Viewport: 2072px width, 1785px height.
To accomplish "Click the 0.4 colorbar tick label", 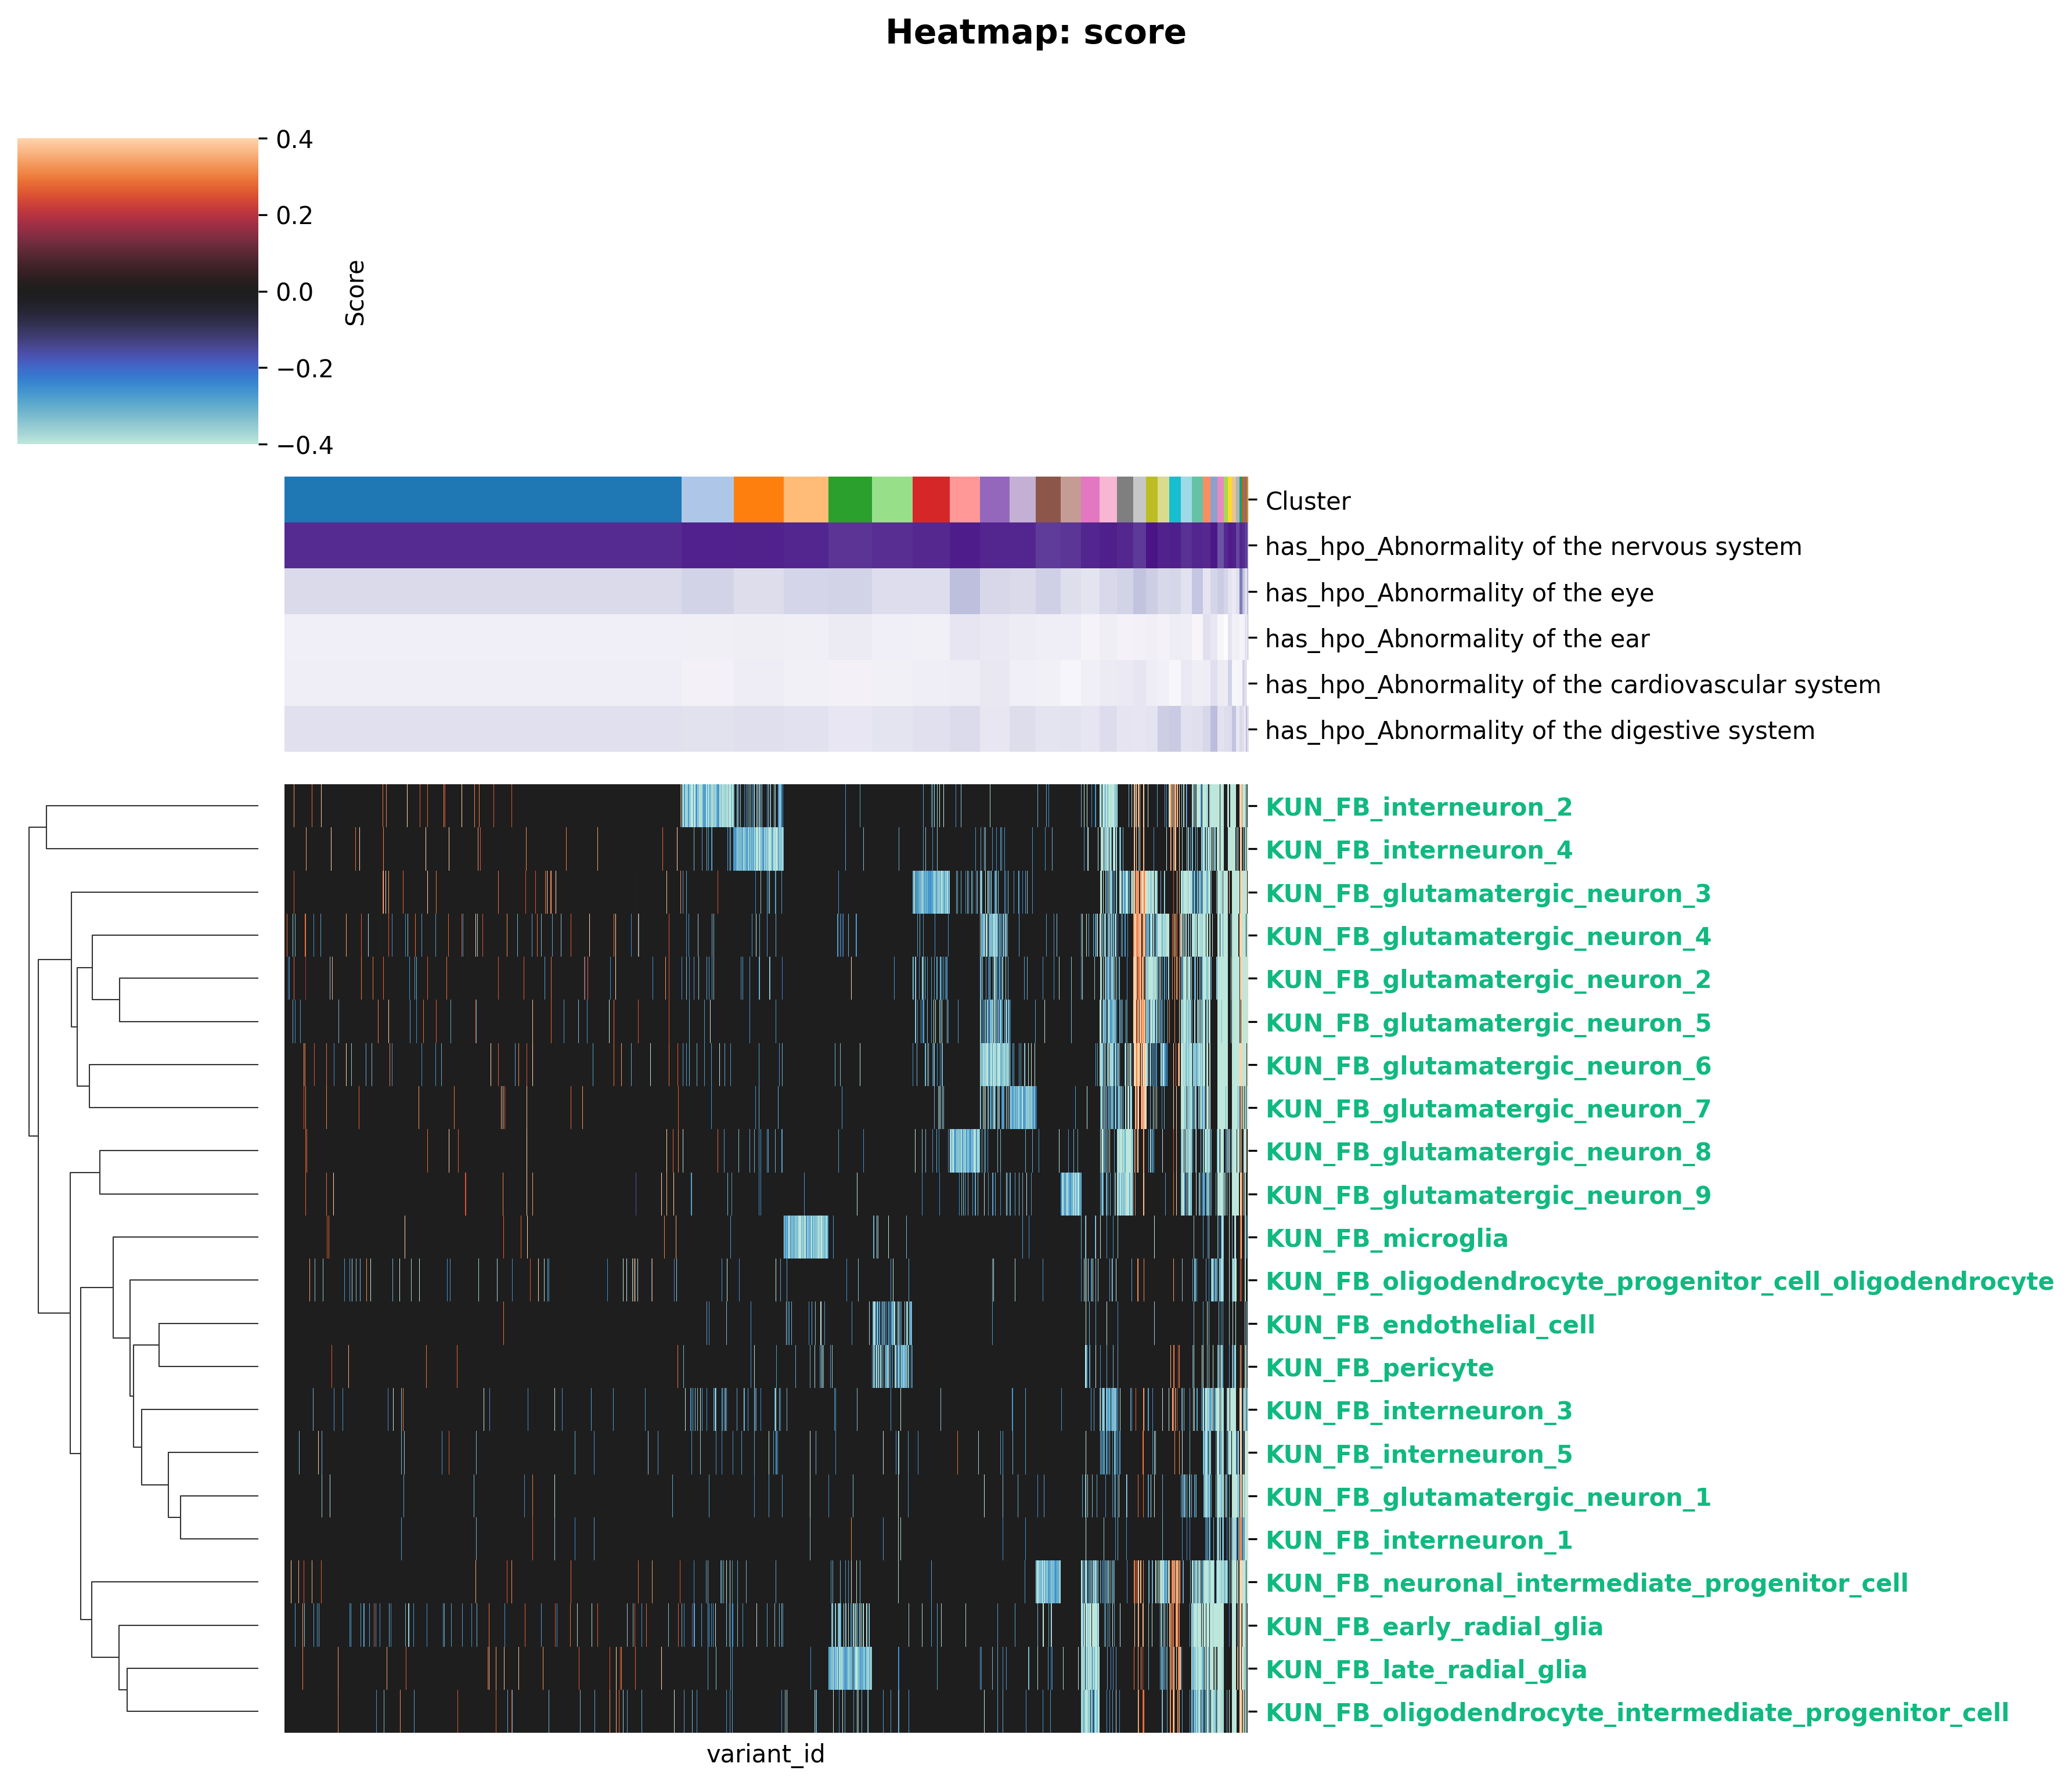I will tap(295, 139).
